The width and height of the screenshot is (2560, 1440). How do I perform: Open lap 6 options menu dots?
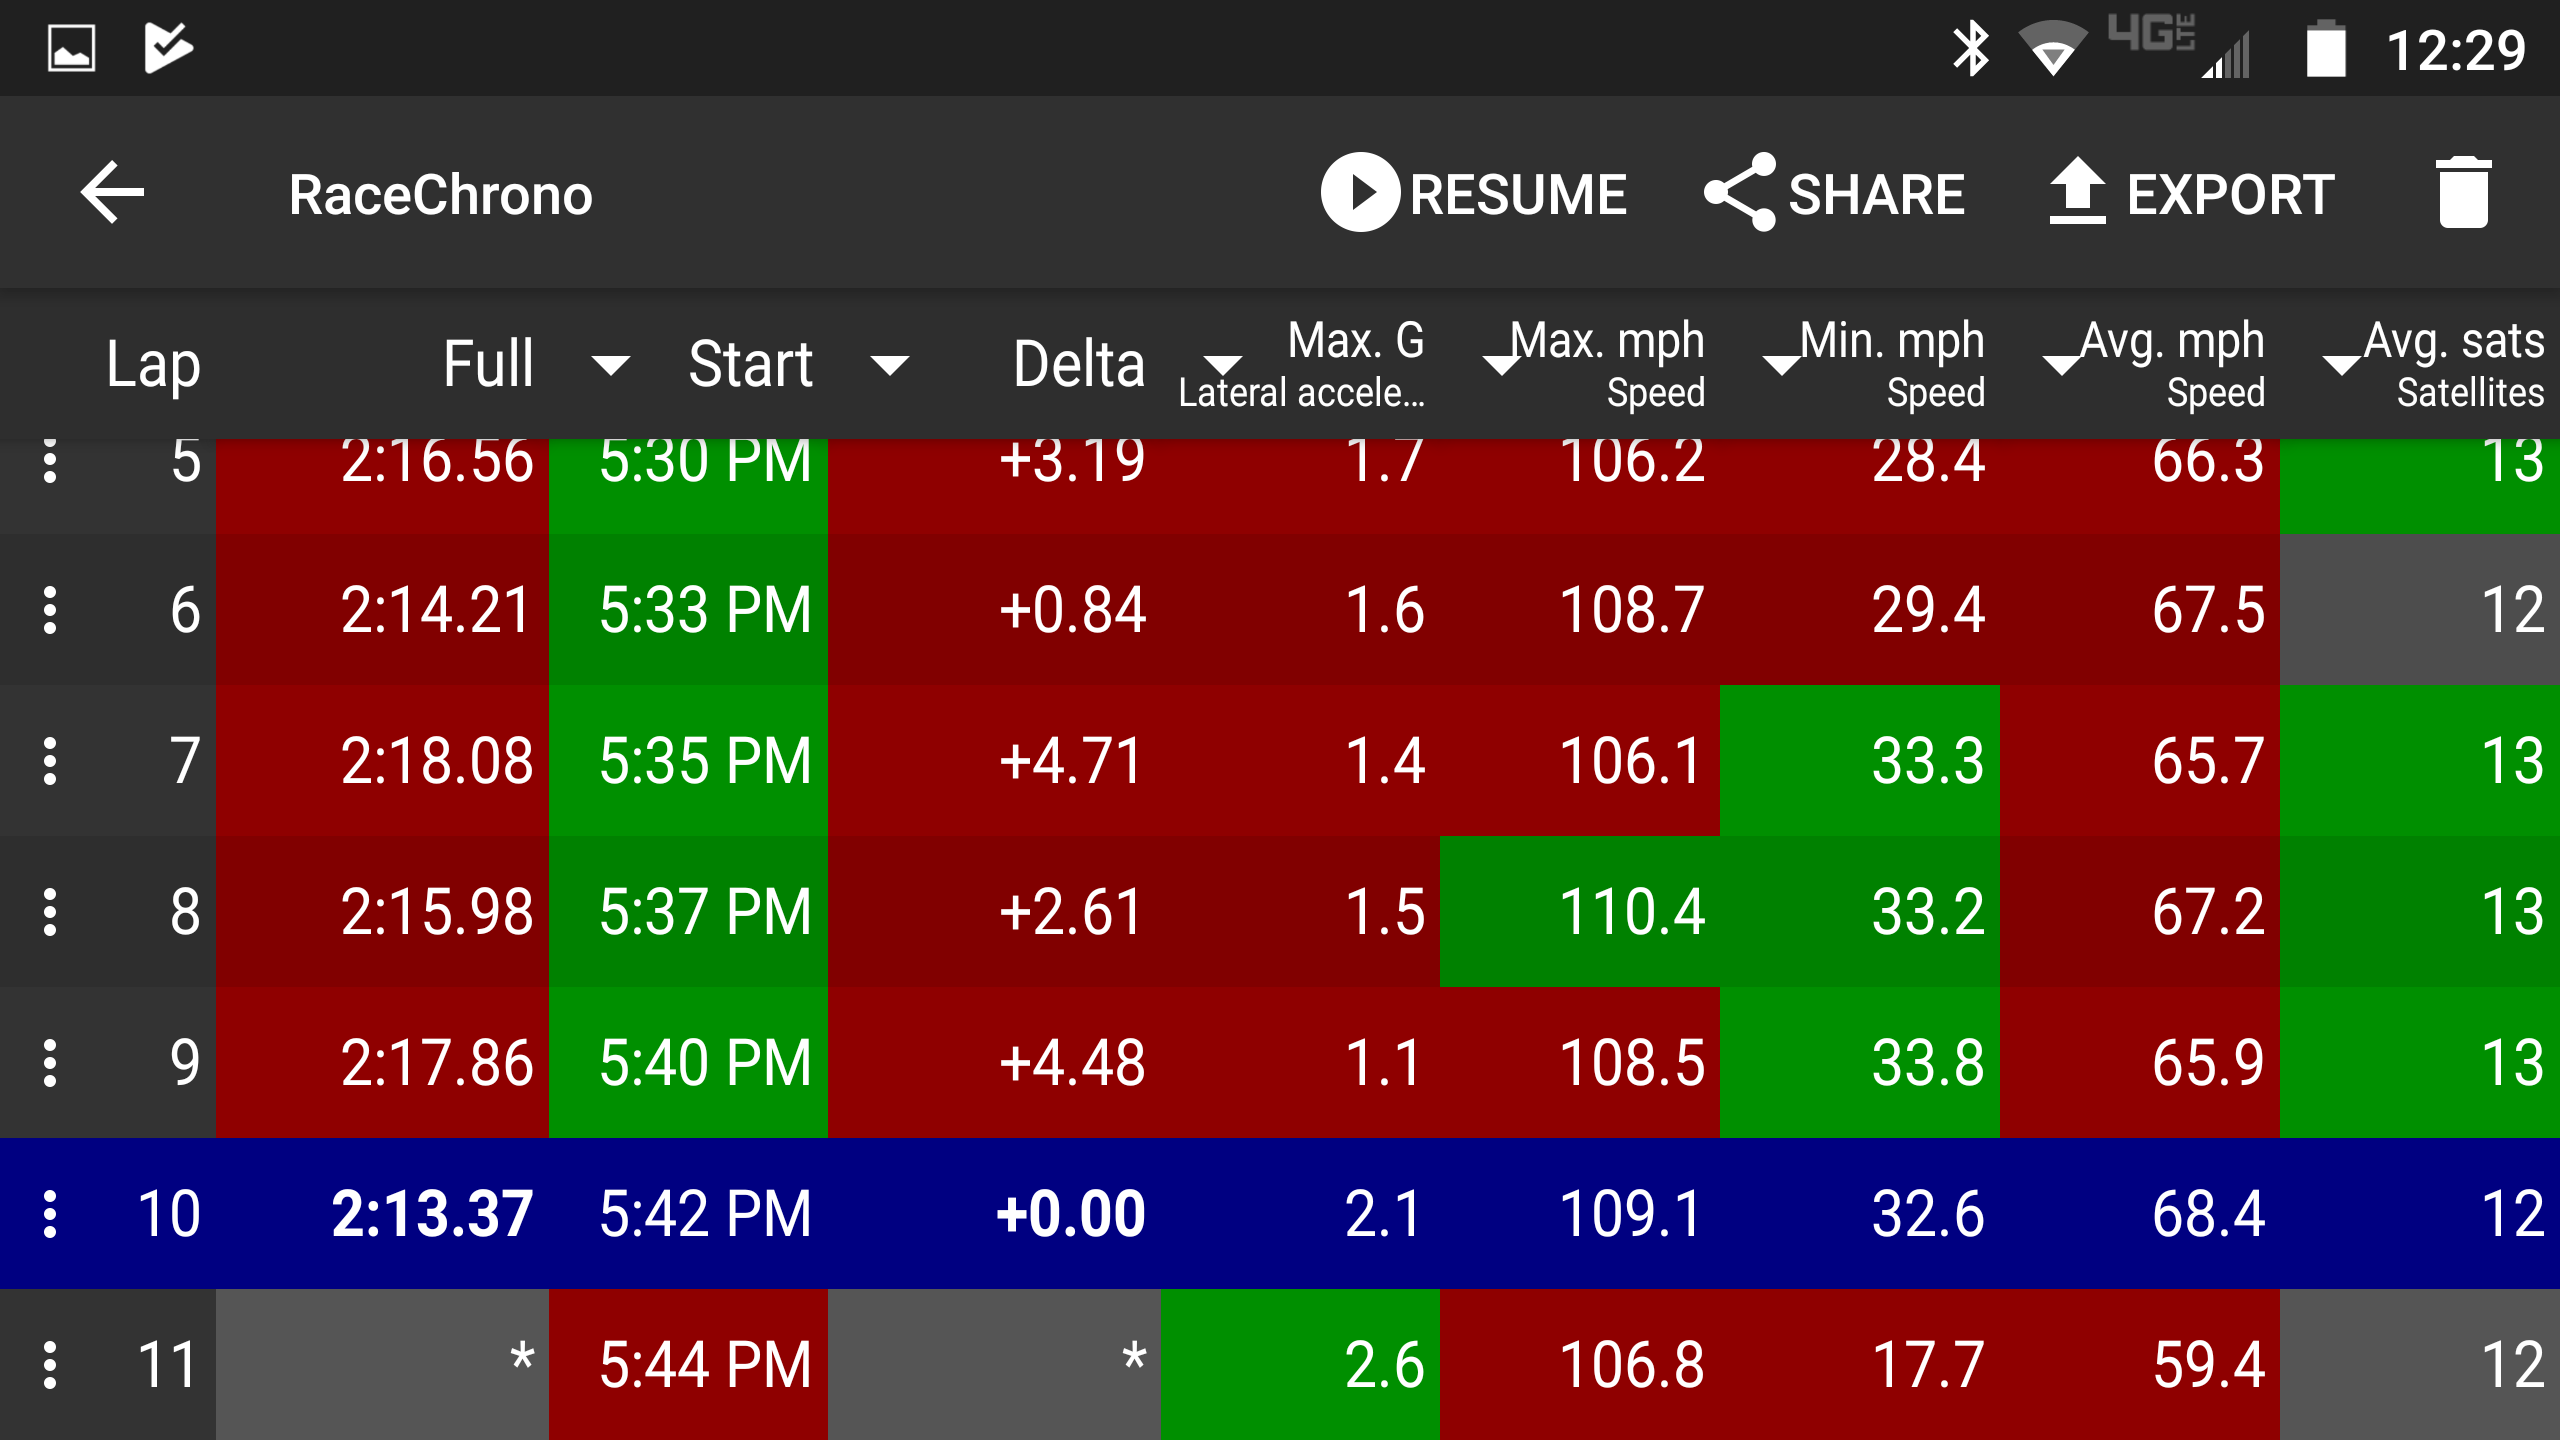[x=50, y=610]
